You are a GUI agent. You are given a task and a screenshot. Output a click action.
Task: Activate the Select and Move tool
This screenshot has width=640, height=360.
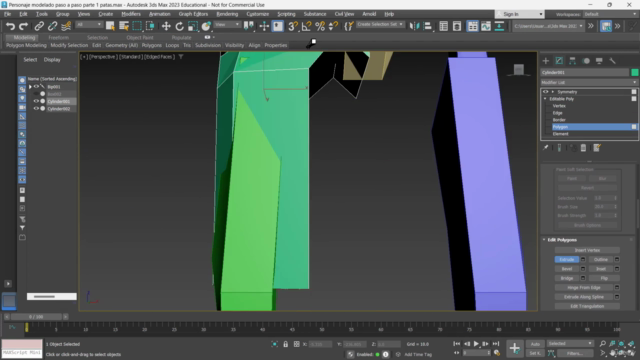(166, 26)
